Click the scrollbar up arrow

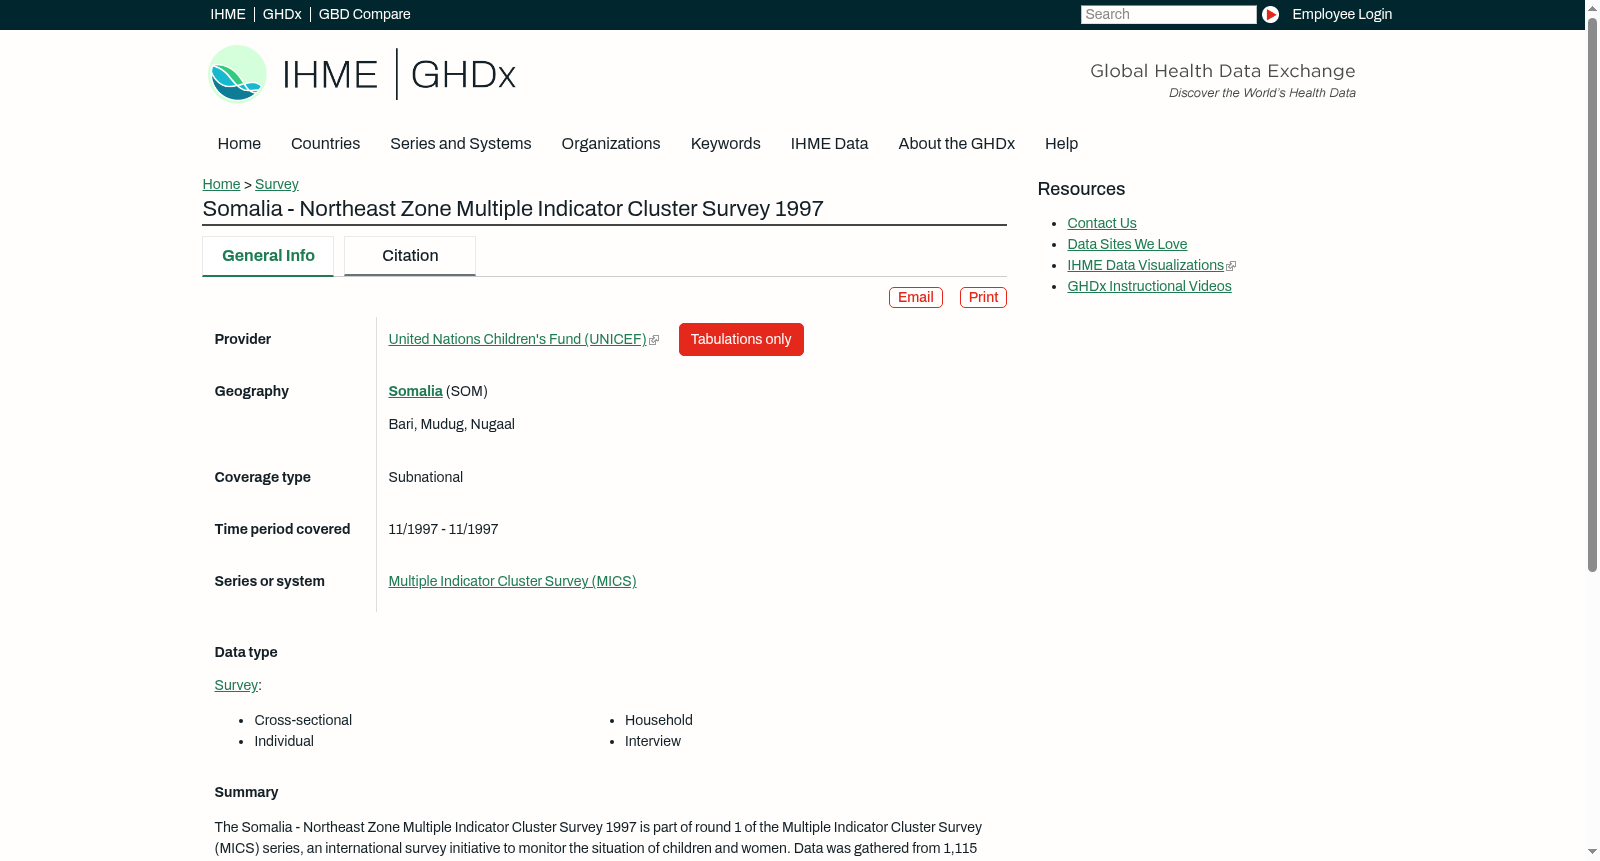pyautogui.click(x=1592, y=8)
